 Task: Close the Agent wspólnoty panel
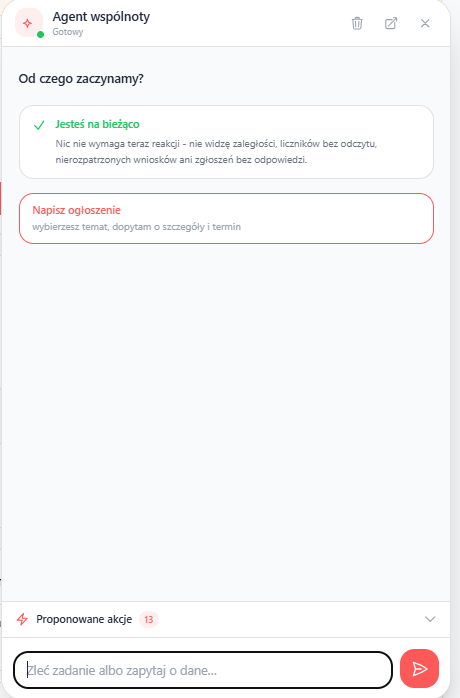(425, 23)
